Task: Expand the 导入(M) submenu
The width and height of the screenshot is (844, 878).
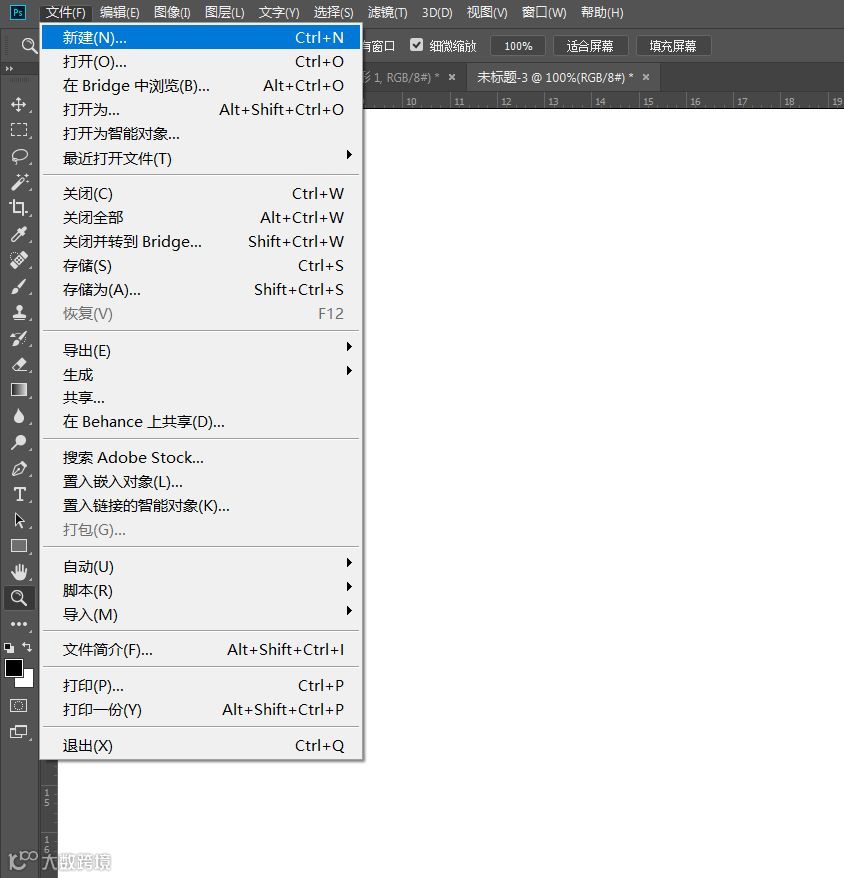Action: coord(202,615)
